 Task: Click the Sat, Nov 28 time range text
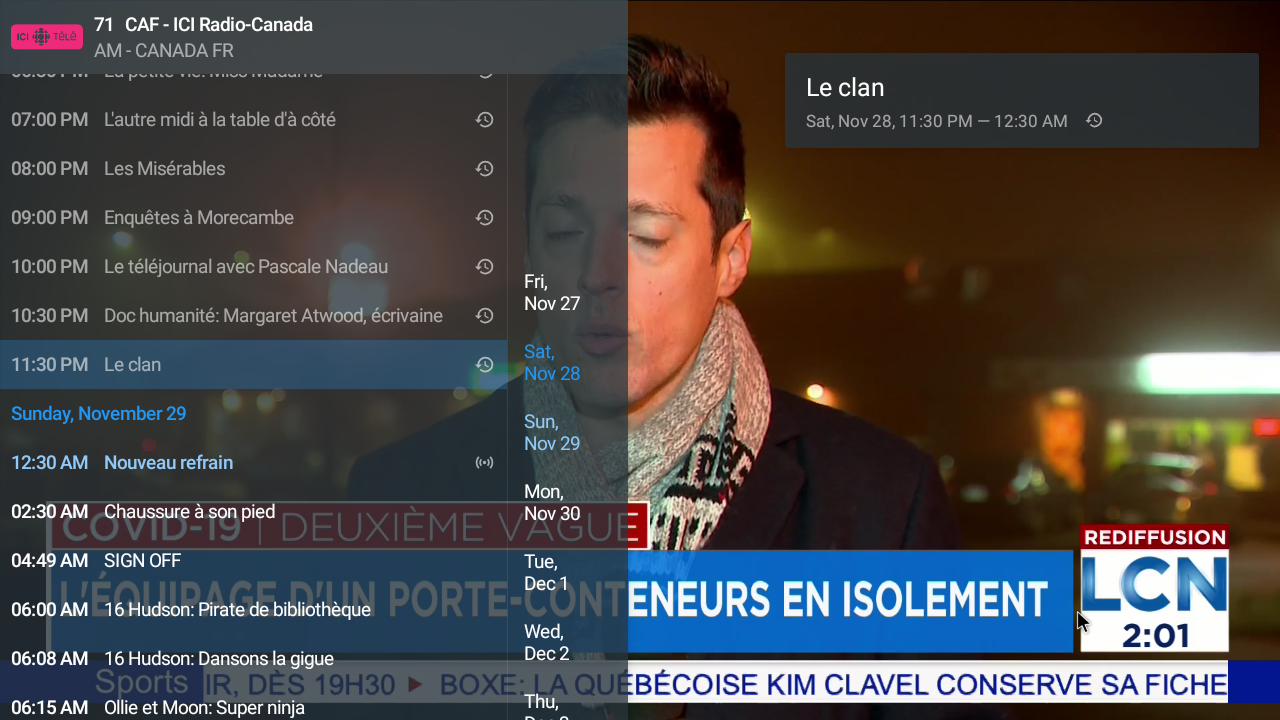point(937,121)
